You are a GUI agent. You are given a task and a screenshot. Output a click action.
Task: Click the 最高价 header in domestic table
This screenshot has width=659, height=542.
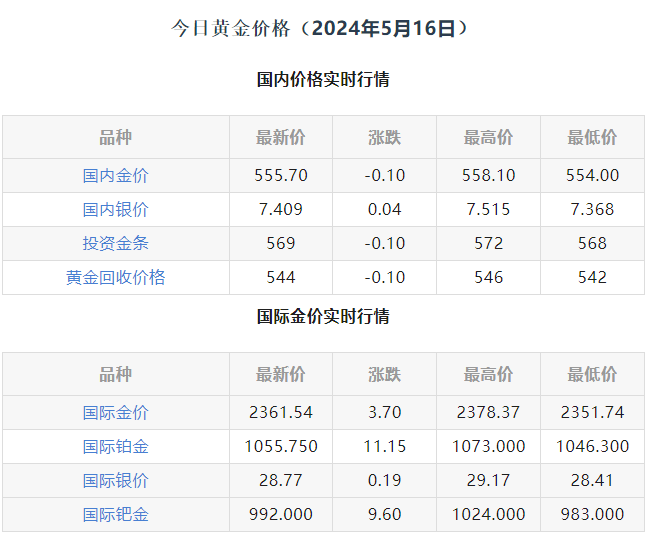click(488, 137)
